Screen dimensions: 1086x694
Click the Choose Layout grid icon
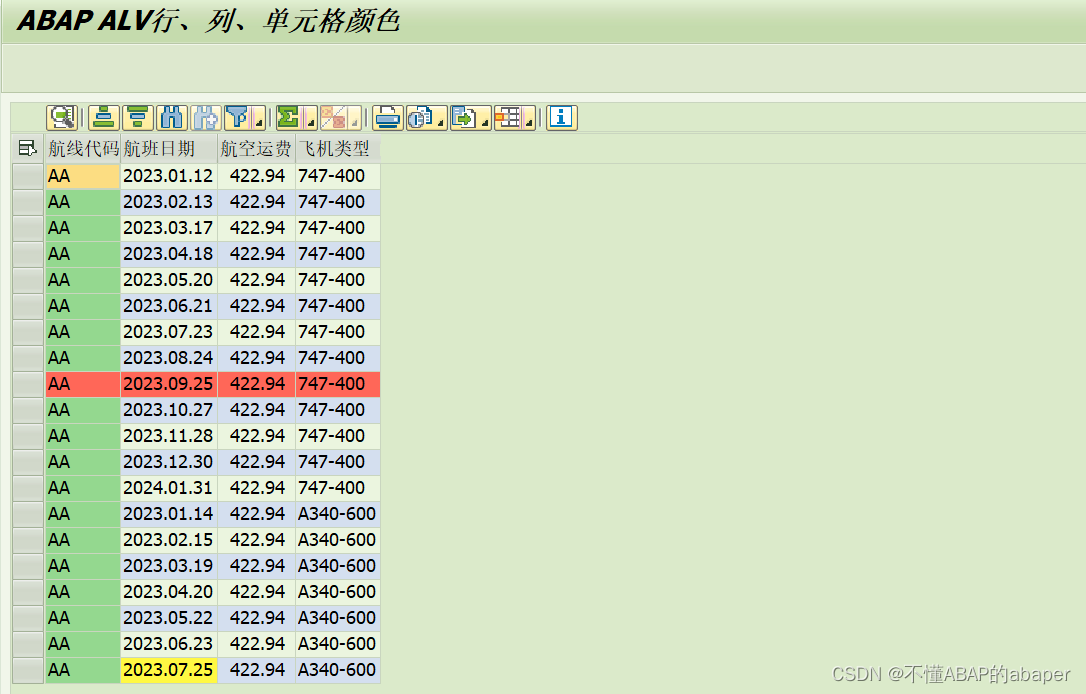tap(510, 118)
